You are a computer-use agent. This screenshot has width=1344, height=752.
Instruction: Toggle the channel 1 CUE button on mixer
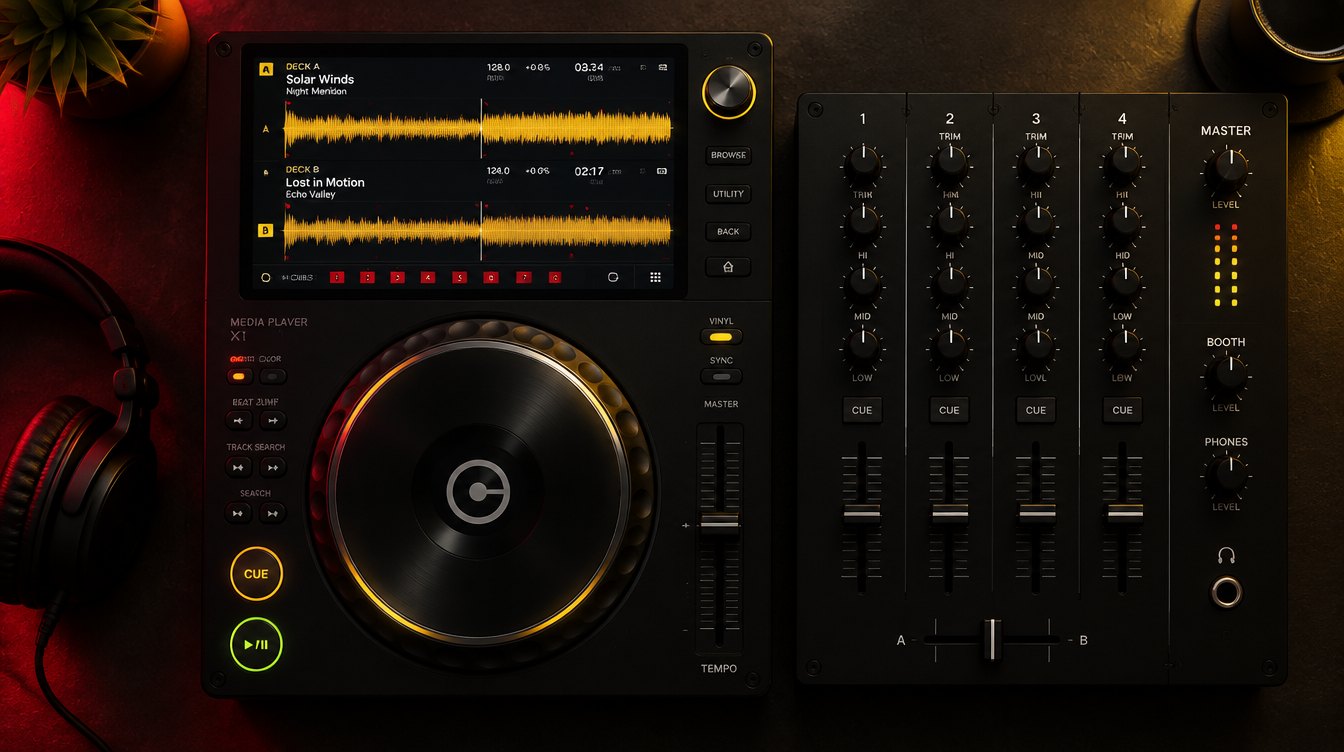[862, 410]
